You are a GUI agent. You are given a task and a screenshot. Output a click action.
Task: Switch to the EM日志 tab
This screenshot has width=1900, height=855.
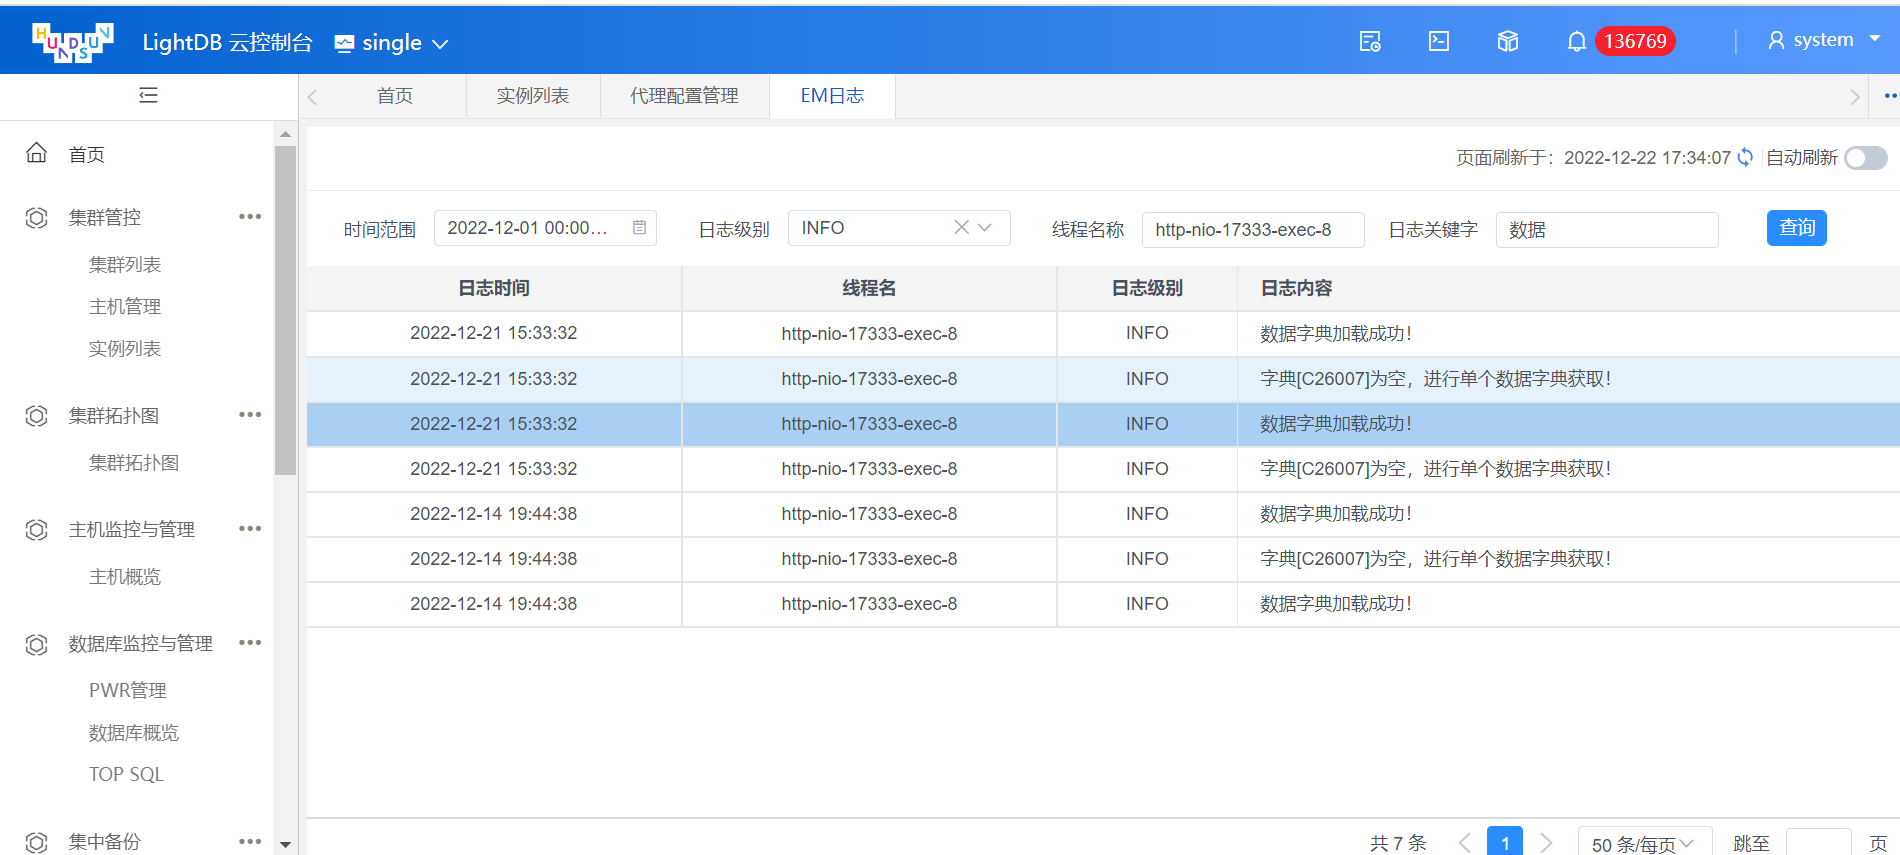tap(832, 96)
